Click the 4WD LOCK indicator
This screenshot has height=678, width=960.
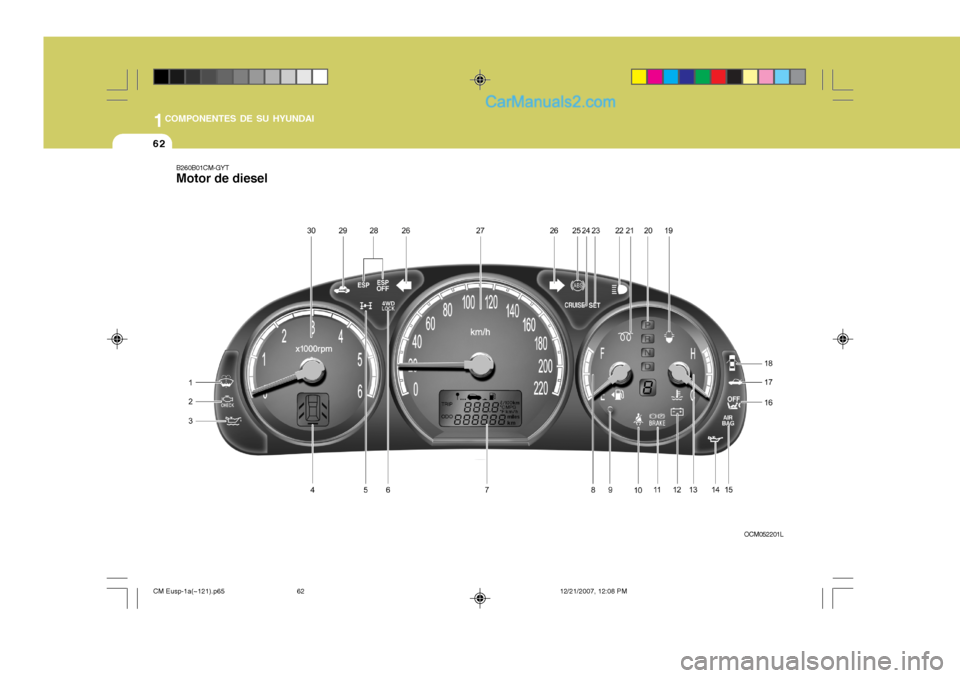click(388, 306)
